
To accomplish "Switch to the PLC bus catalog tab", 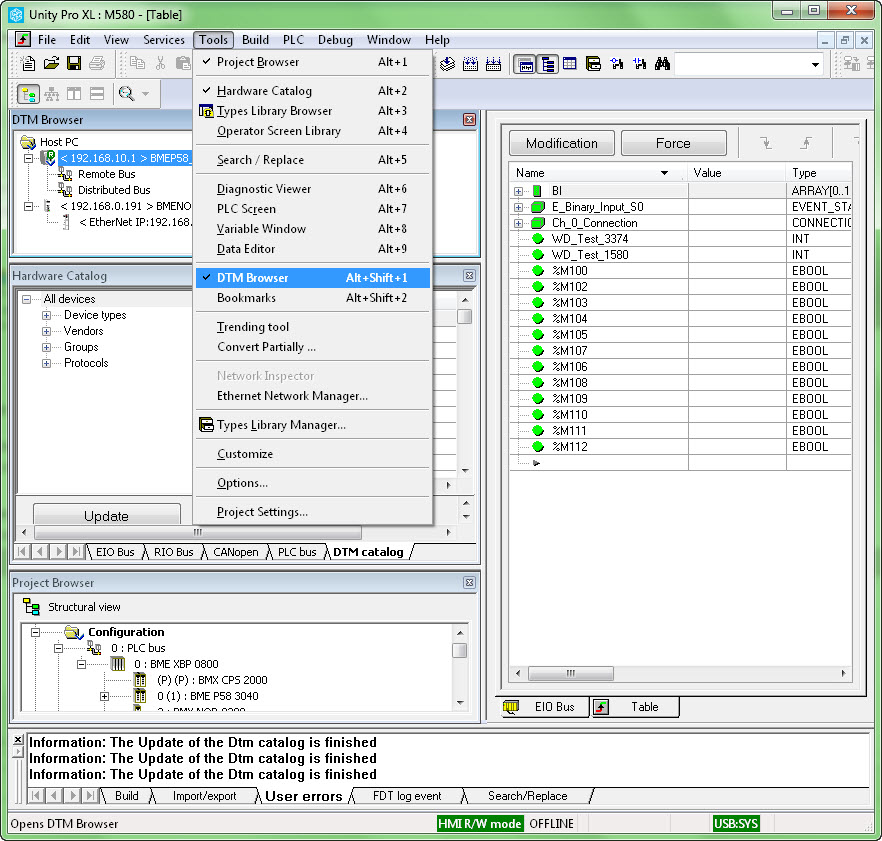I will (x=297, y=552).
